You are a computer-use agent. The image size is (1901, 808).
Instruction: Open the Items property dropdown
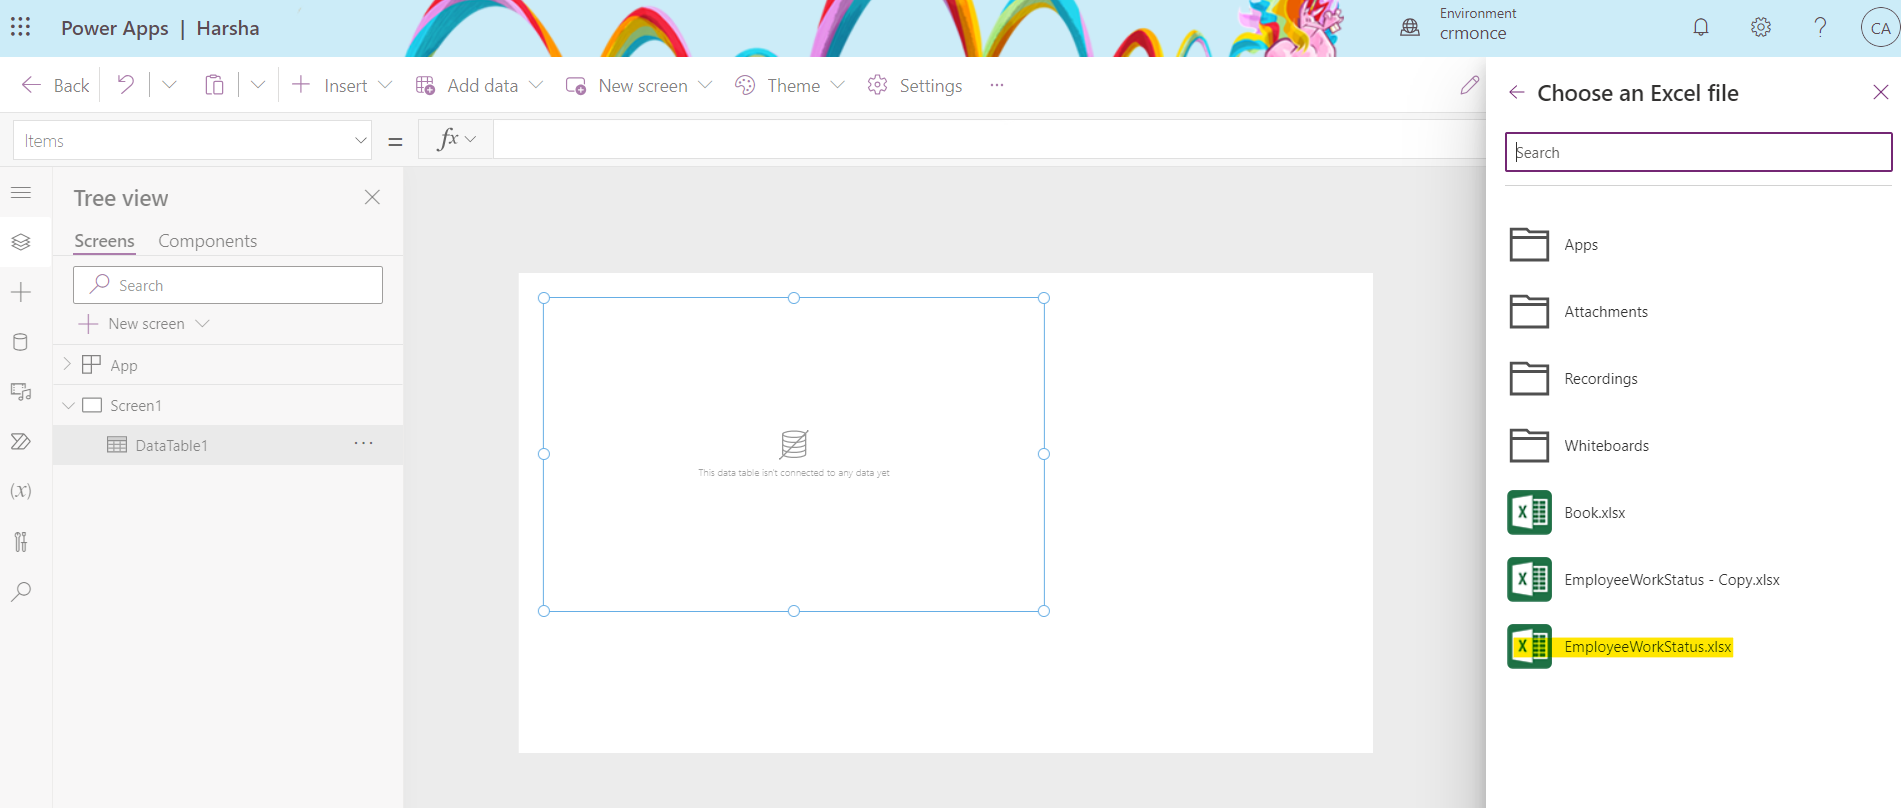click(x=192, y=140)
